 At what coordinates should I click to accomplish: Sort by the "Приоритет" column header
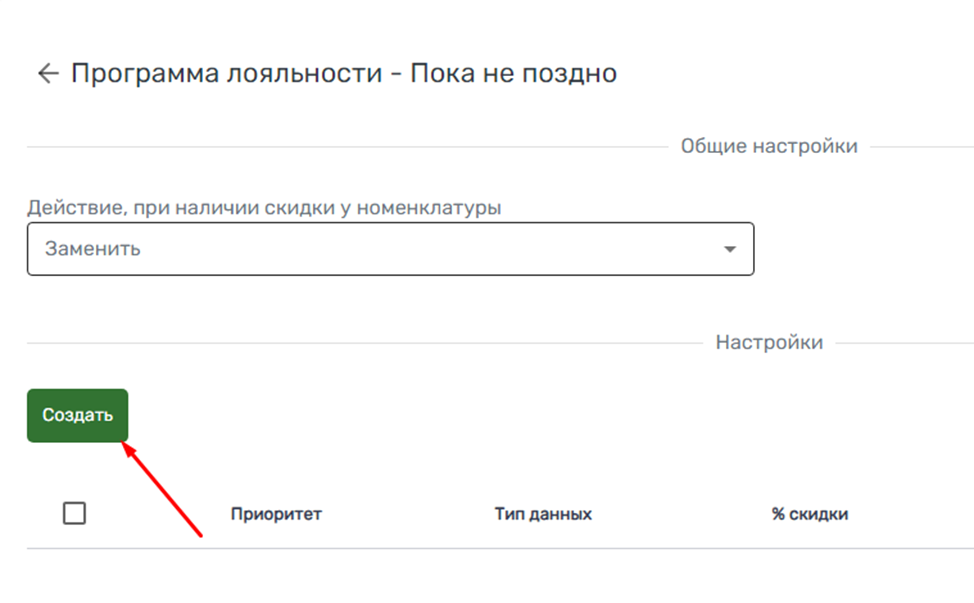[x=276, y=514]
